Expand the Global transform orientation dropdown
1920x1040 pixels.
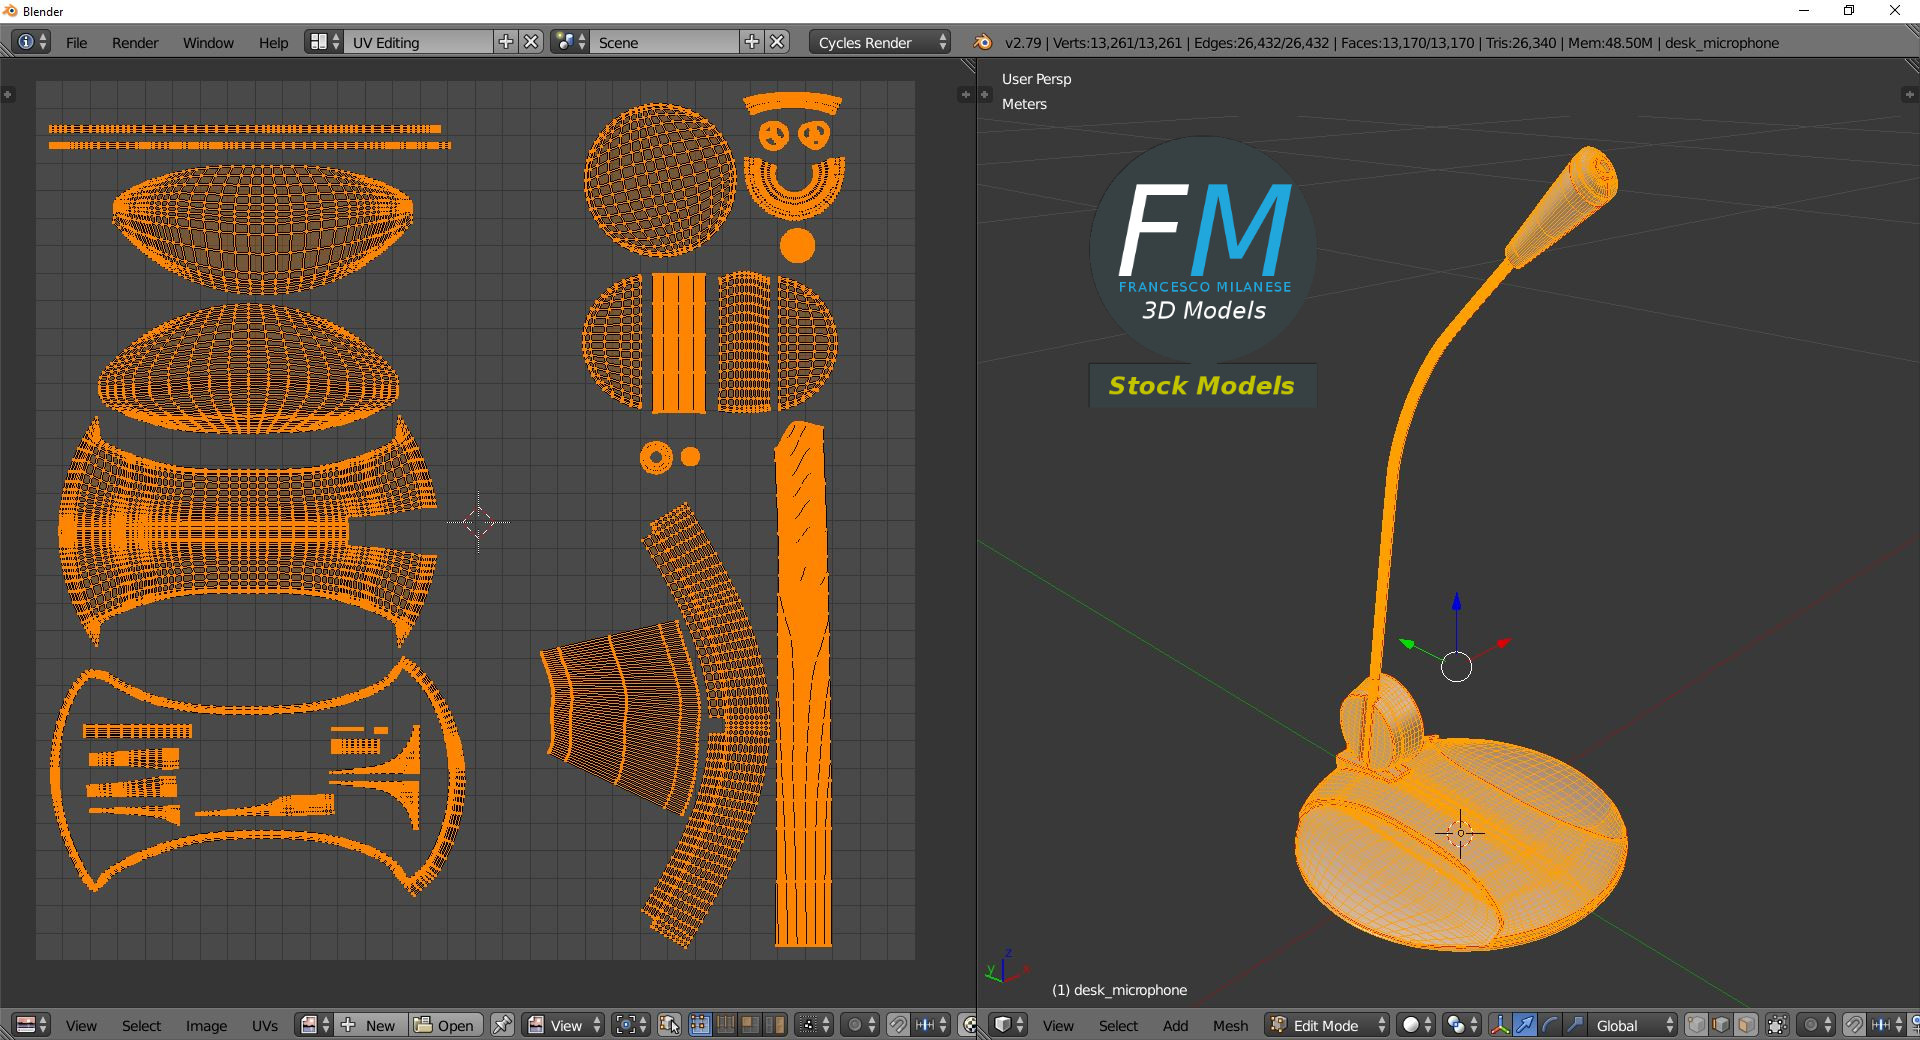[x=1634, y=1025]
